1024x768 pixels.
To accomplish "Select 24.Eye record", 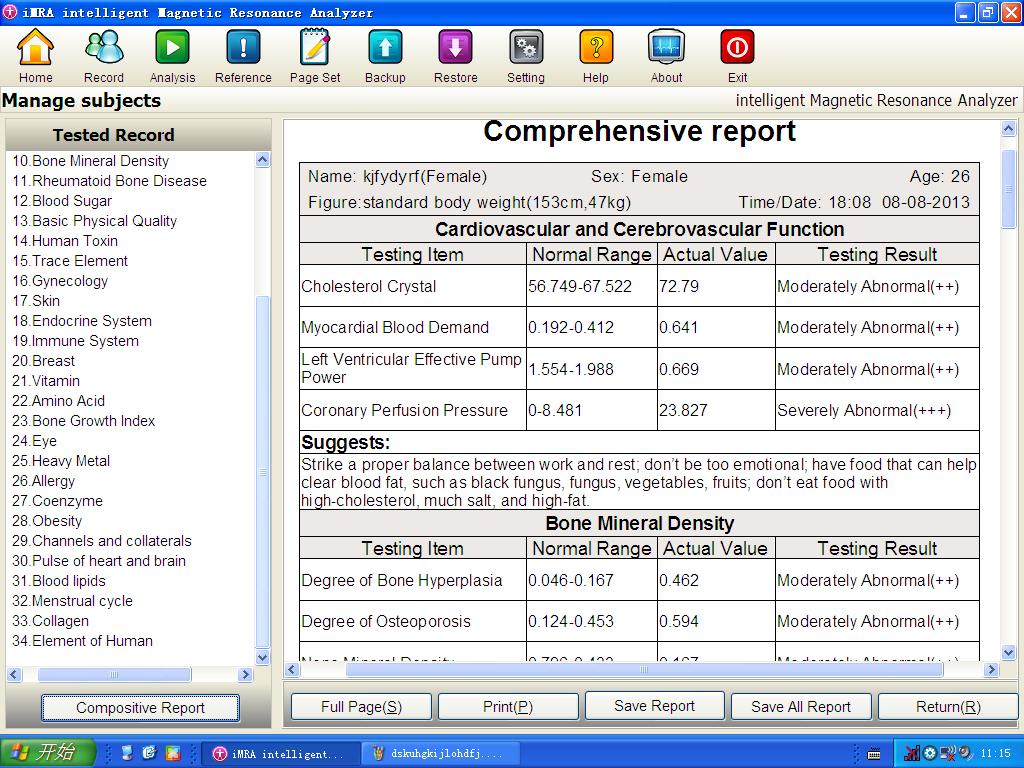I will [35, 441].
